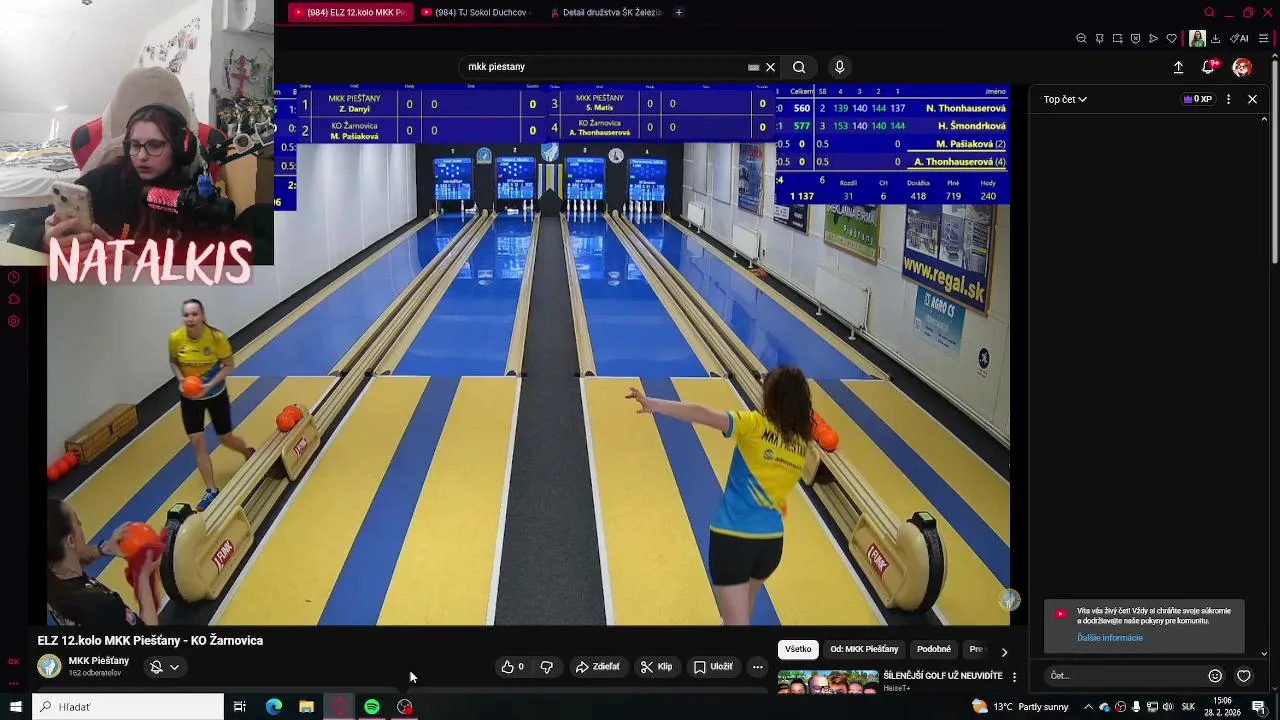Click the SLK keyboard language indicator

coord(1188,707)
